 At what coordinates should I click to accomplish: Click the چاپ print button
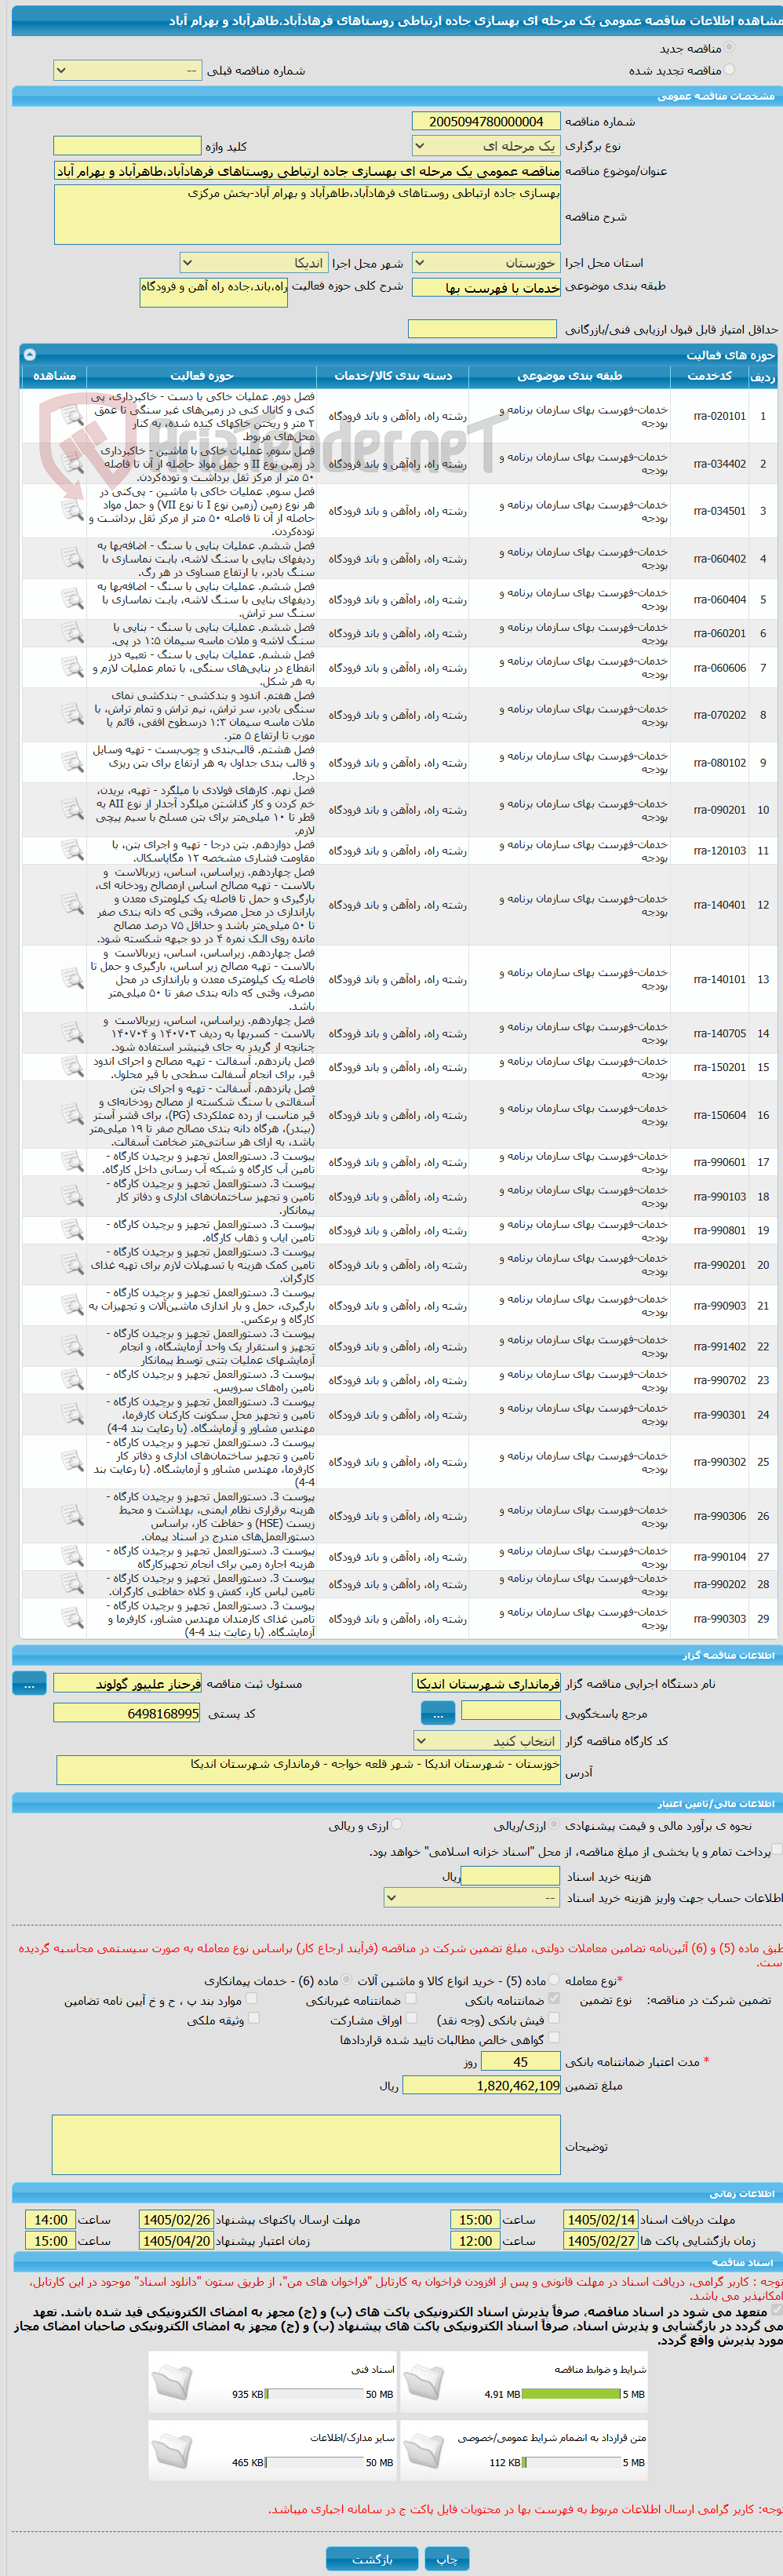click(x=446, y=2558)
